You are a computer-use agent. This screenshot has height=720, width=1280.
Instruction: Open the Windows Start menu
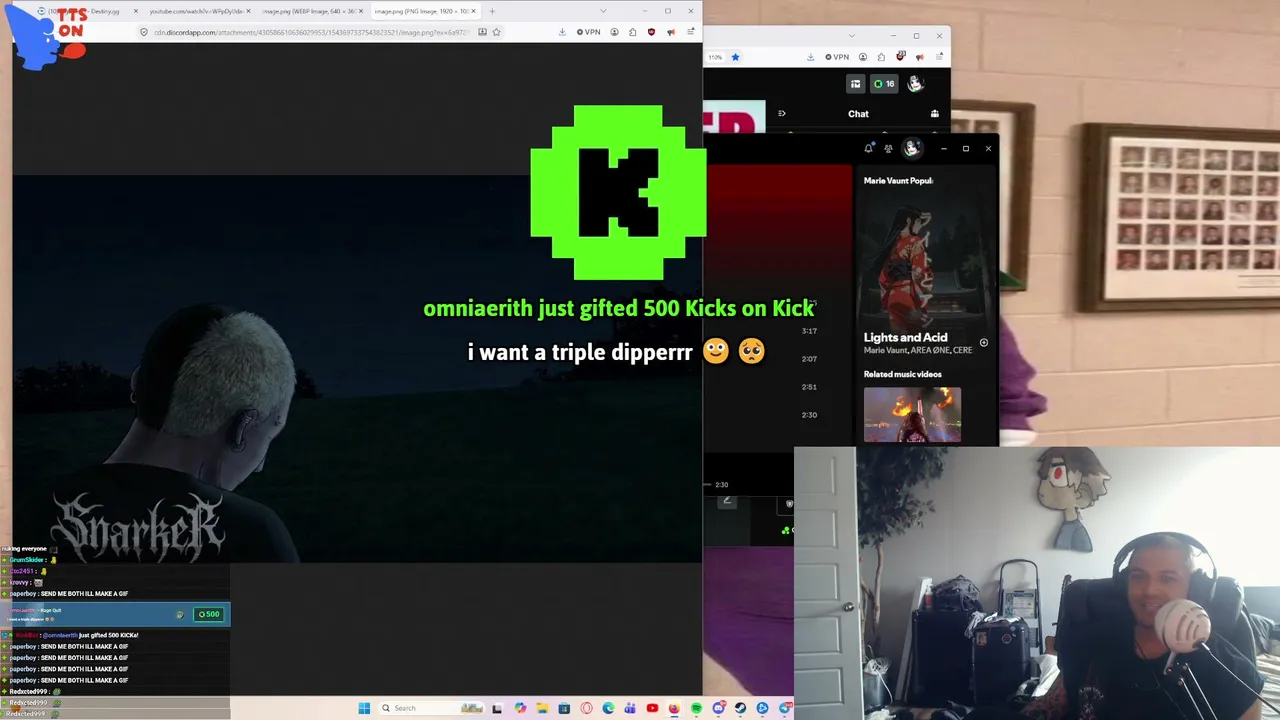point(364,708)
